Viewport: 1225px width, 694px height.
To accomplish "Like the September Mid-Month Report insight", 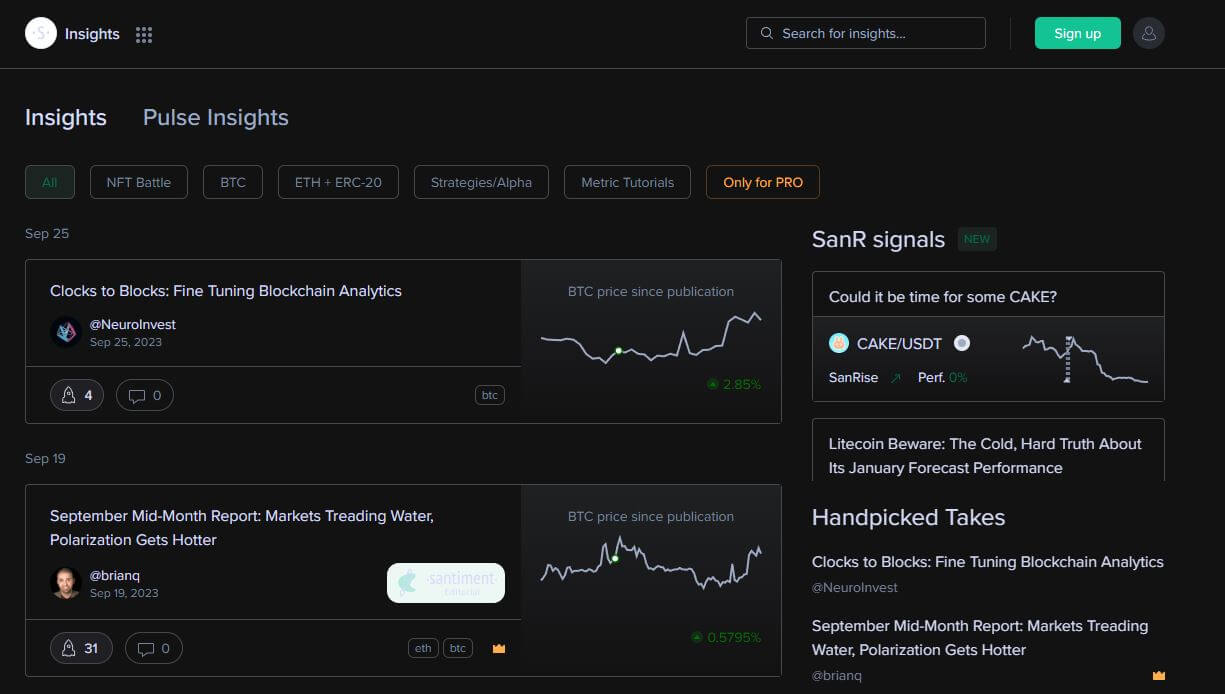I will (81, 648).
